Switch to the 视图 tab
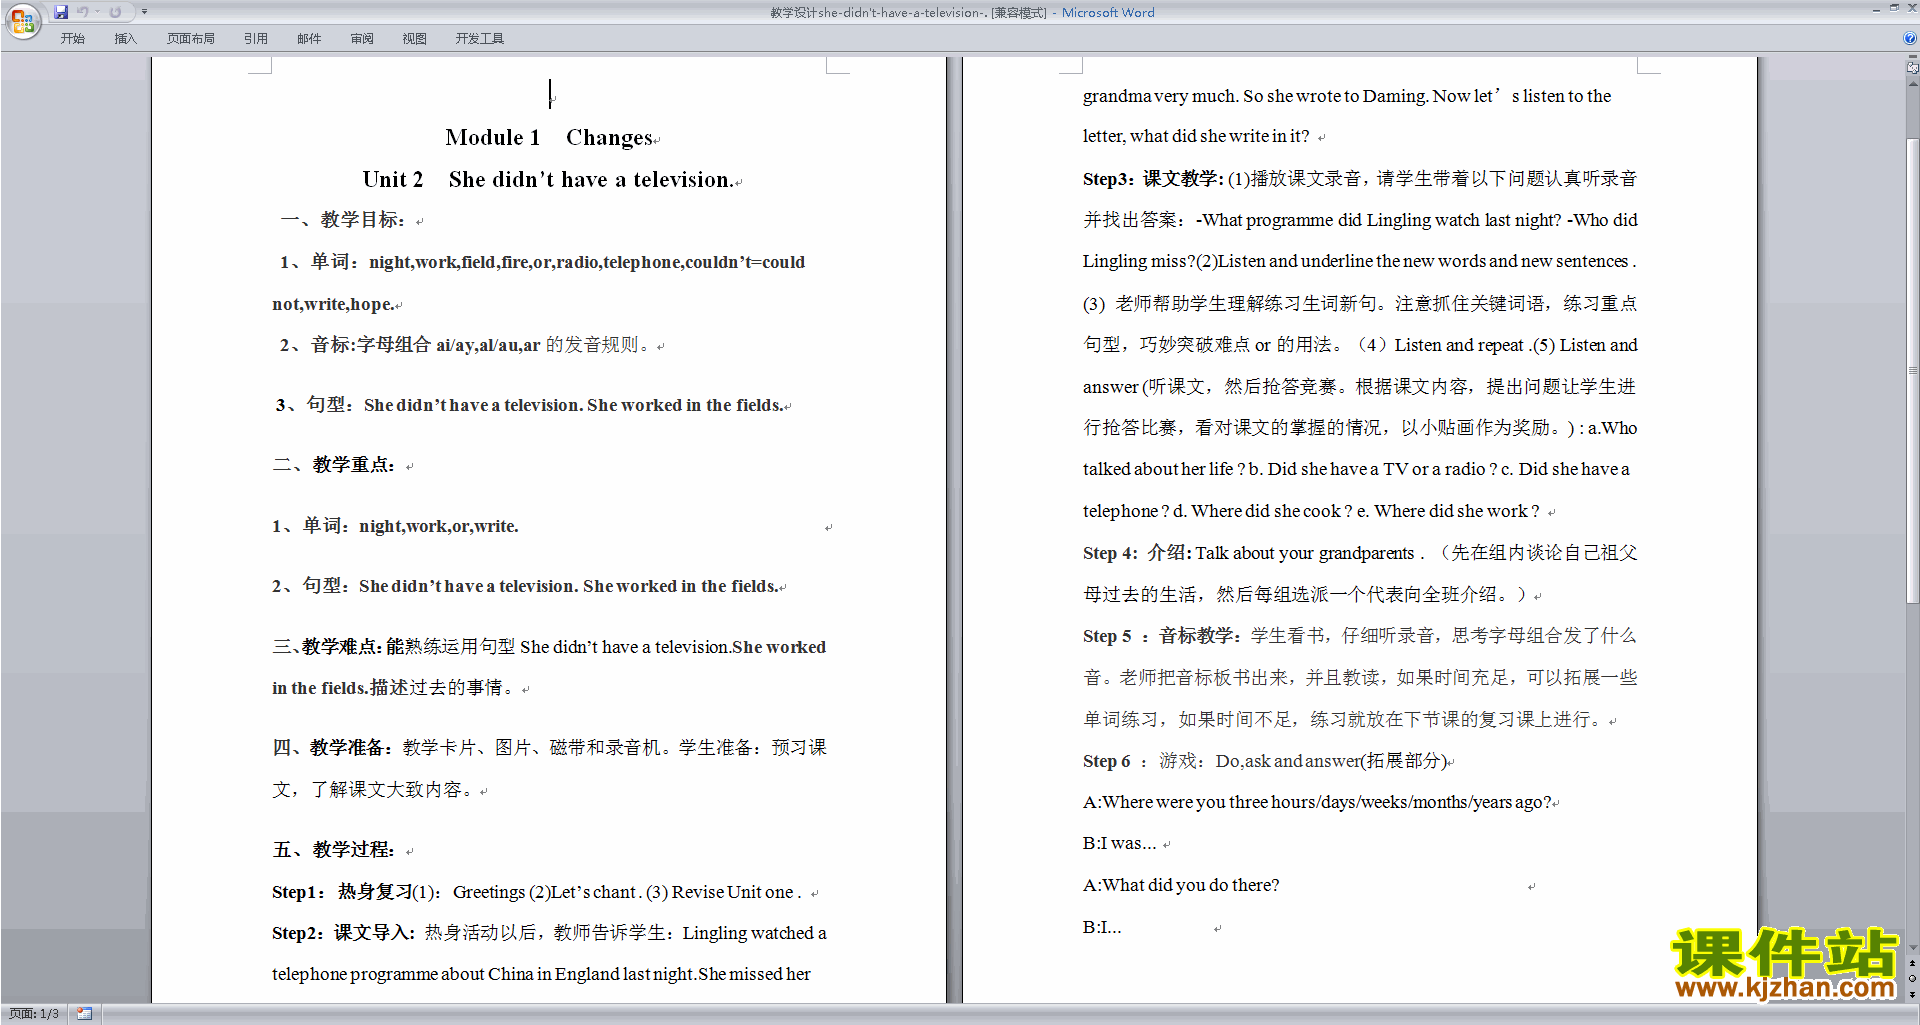The image size is (1920, 1025). click(x=415, y=38)
